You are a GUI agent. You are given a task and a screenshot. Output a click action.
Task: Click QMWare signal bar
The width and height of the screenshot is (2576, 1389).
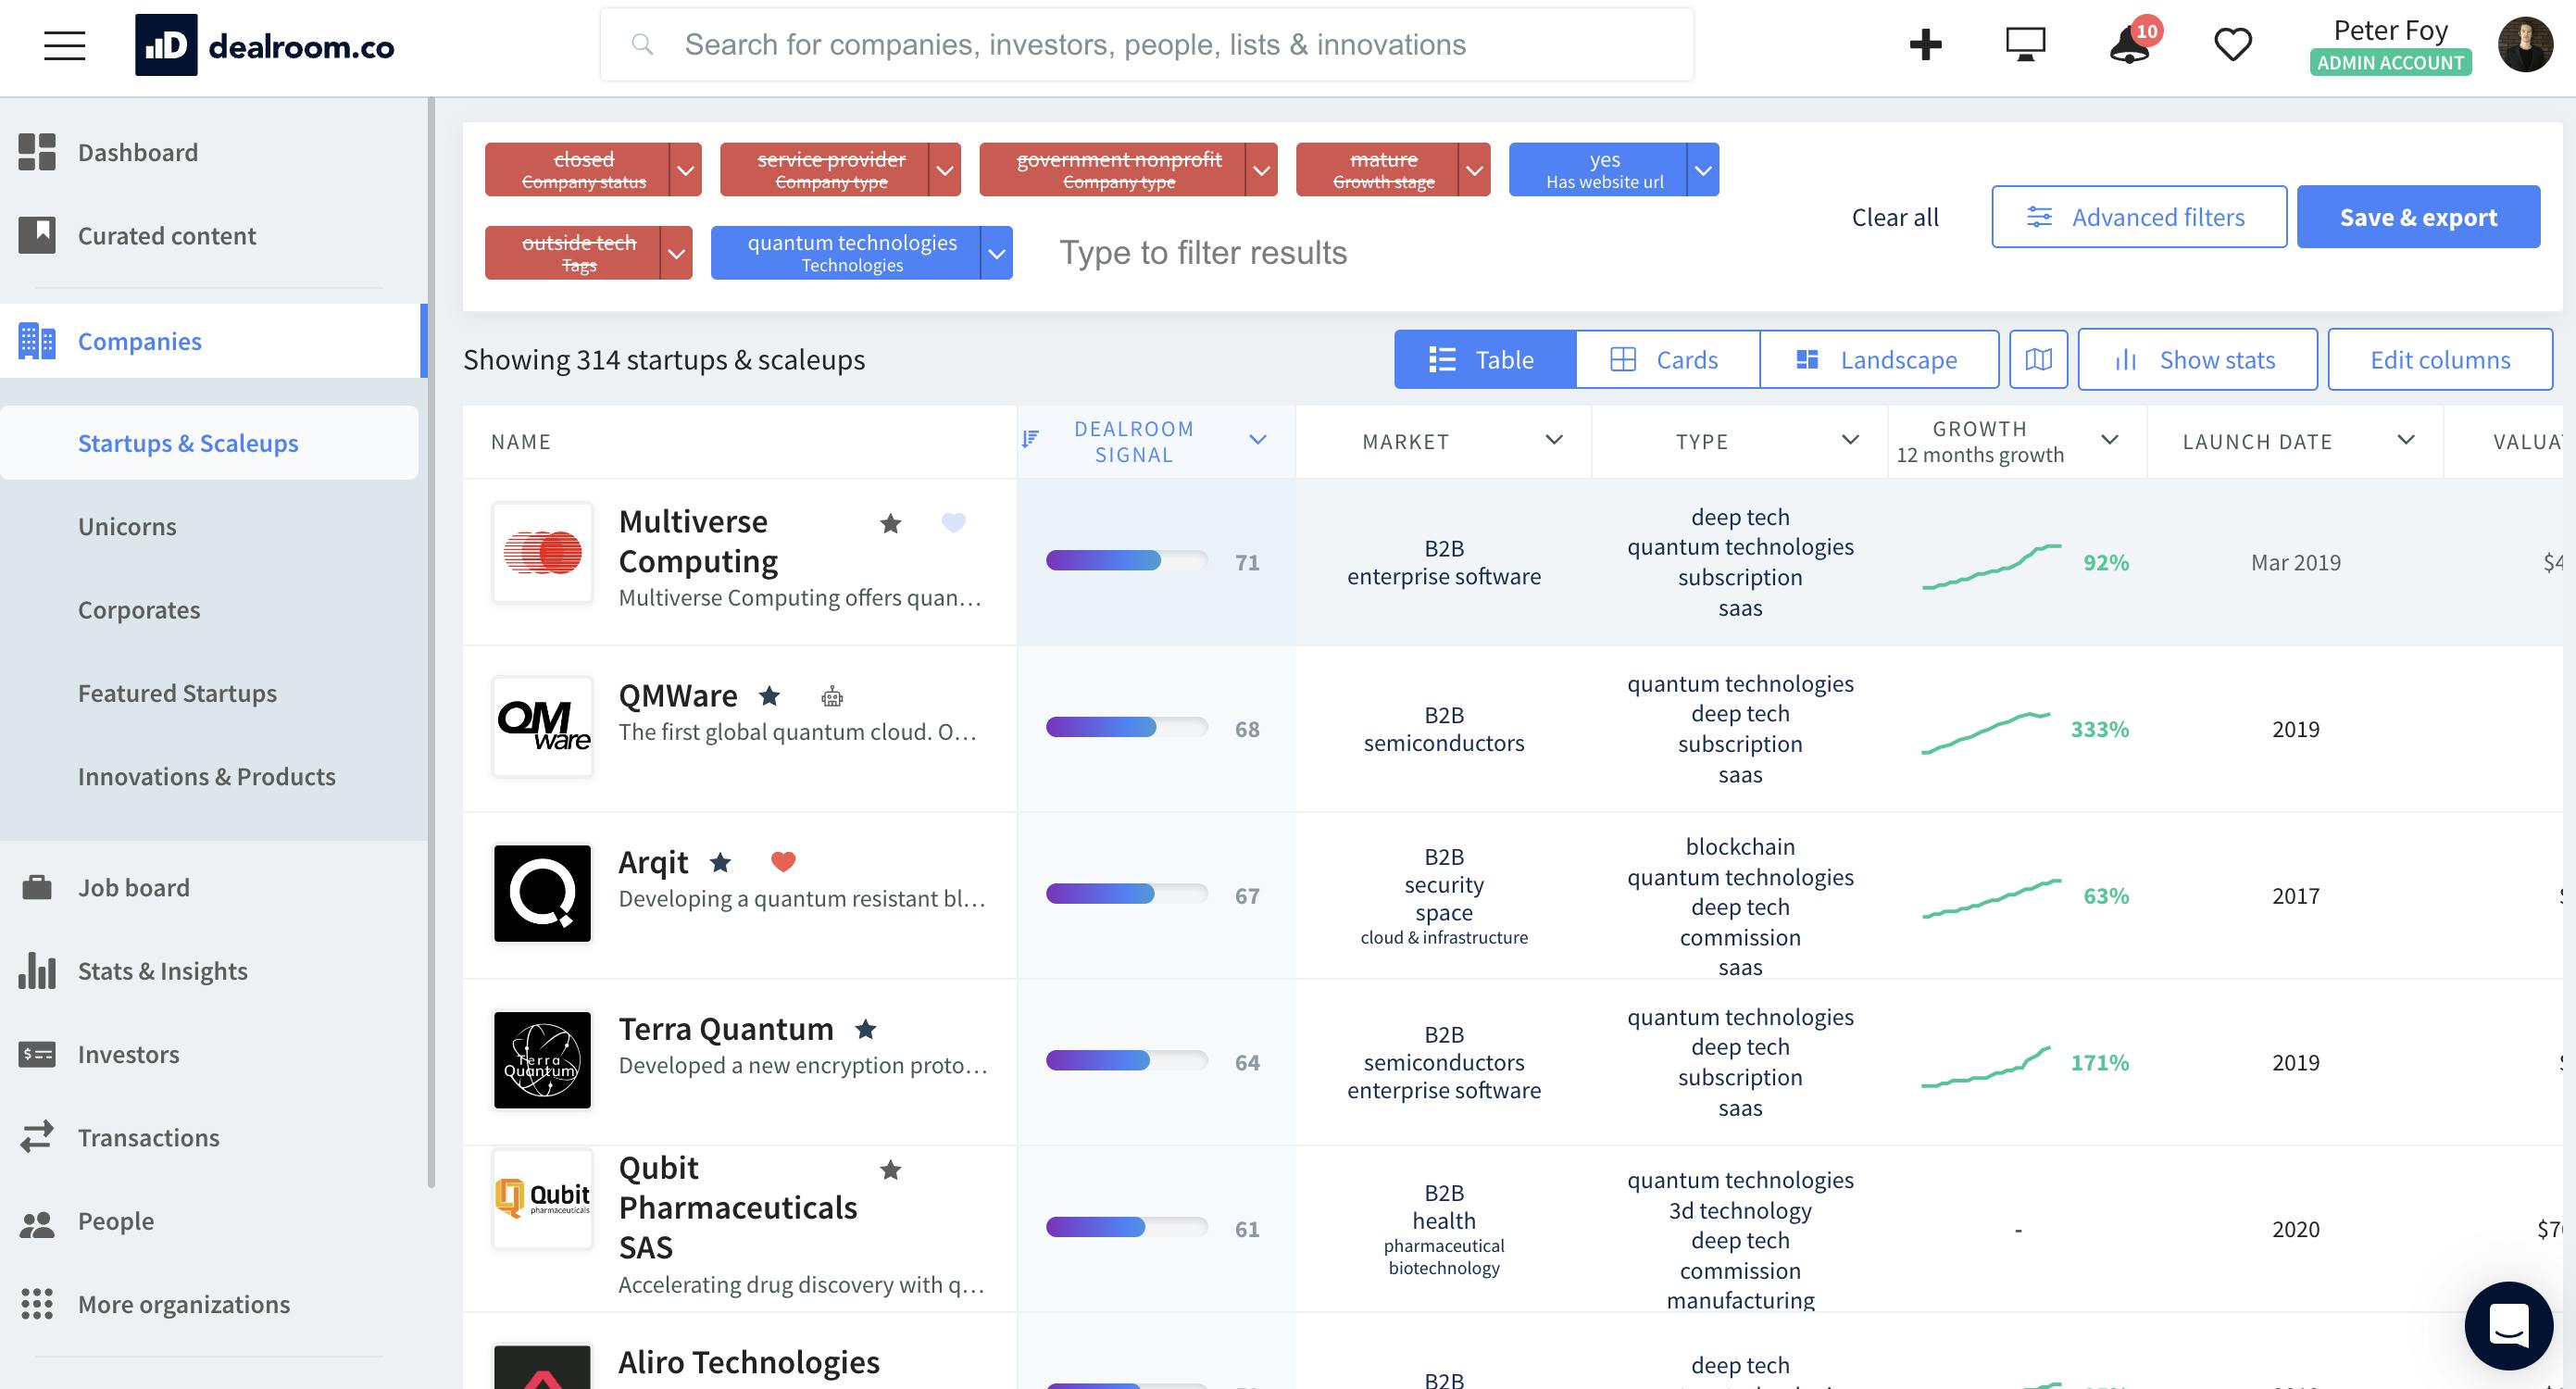1126,728
